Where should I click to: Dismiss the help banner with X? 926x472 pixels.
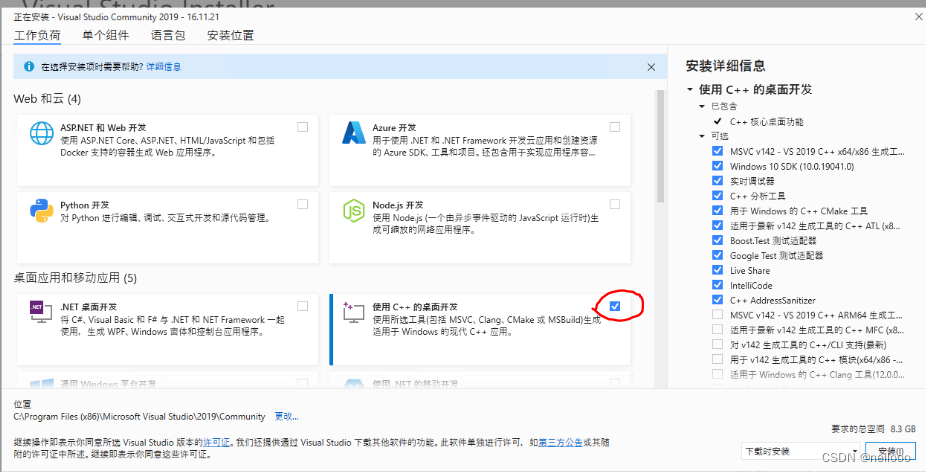(651, 67)
